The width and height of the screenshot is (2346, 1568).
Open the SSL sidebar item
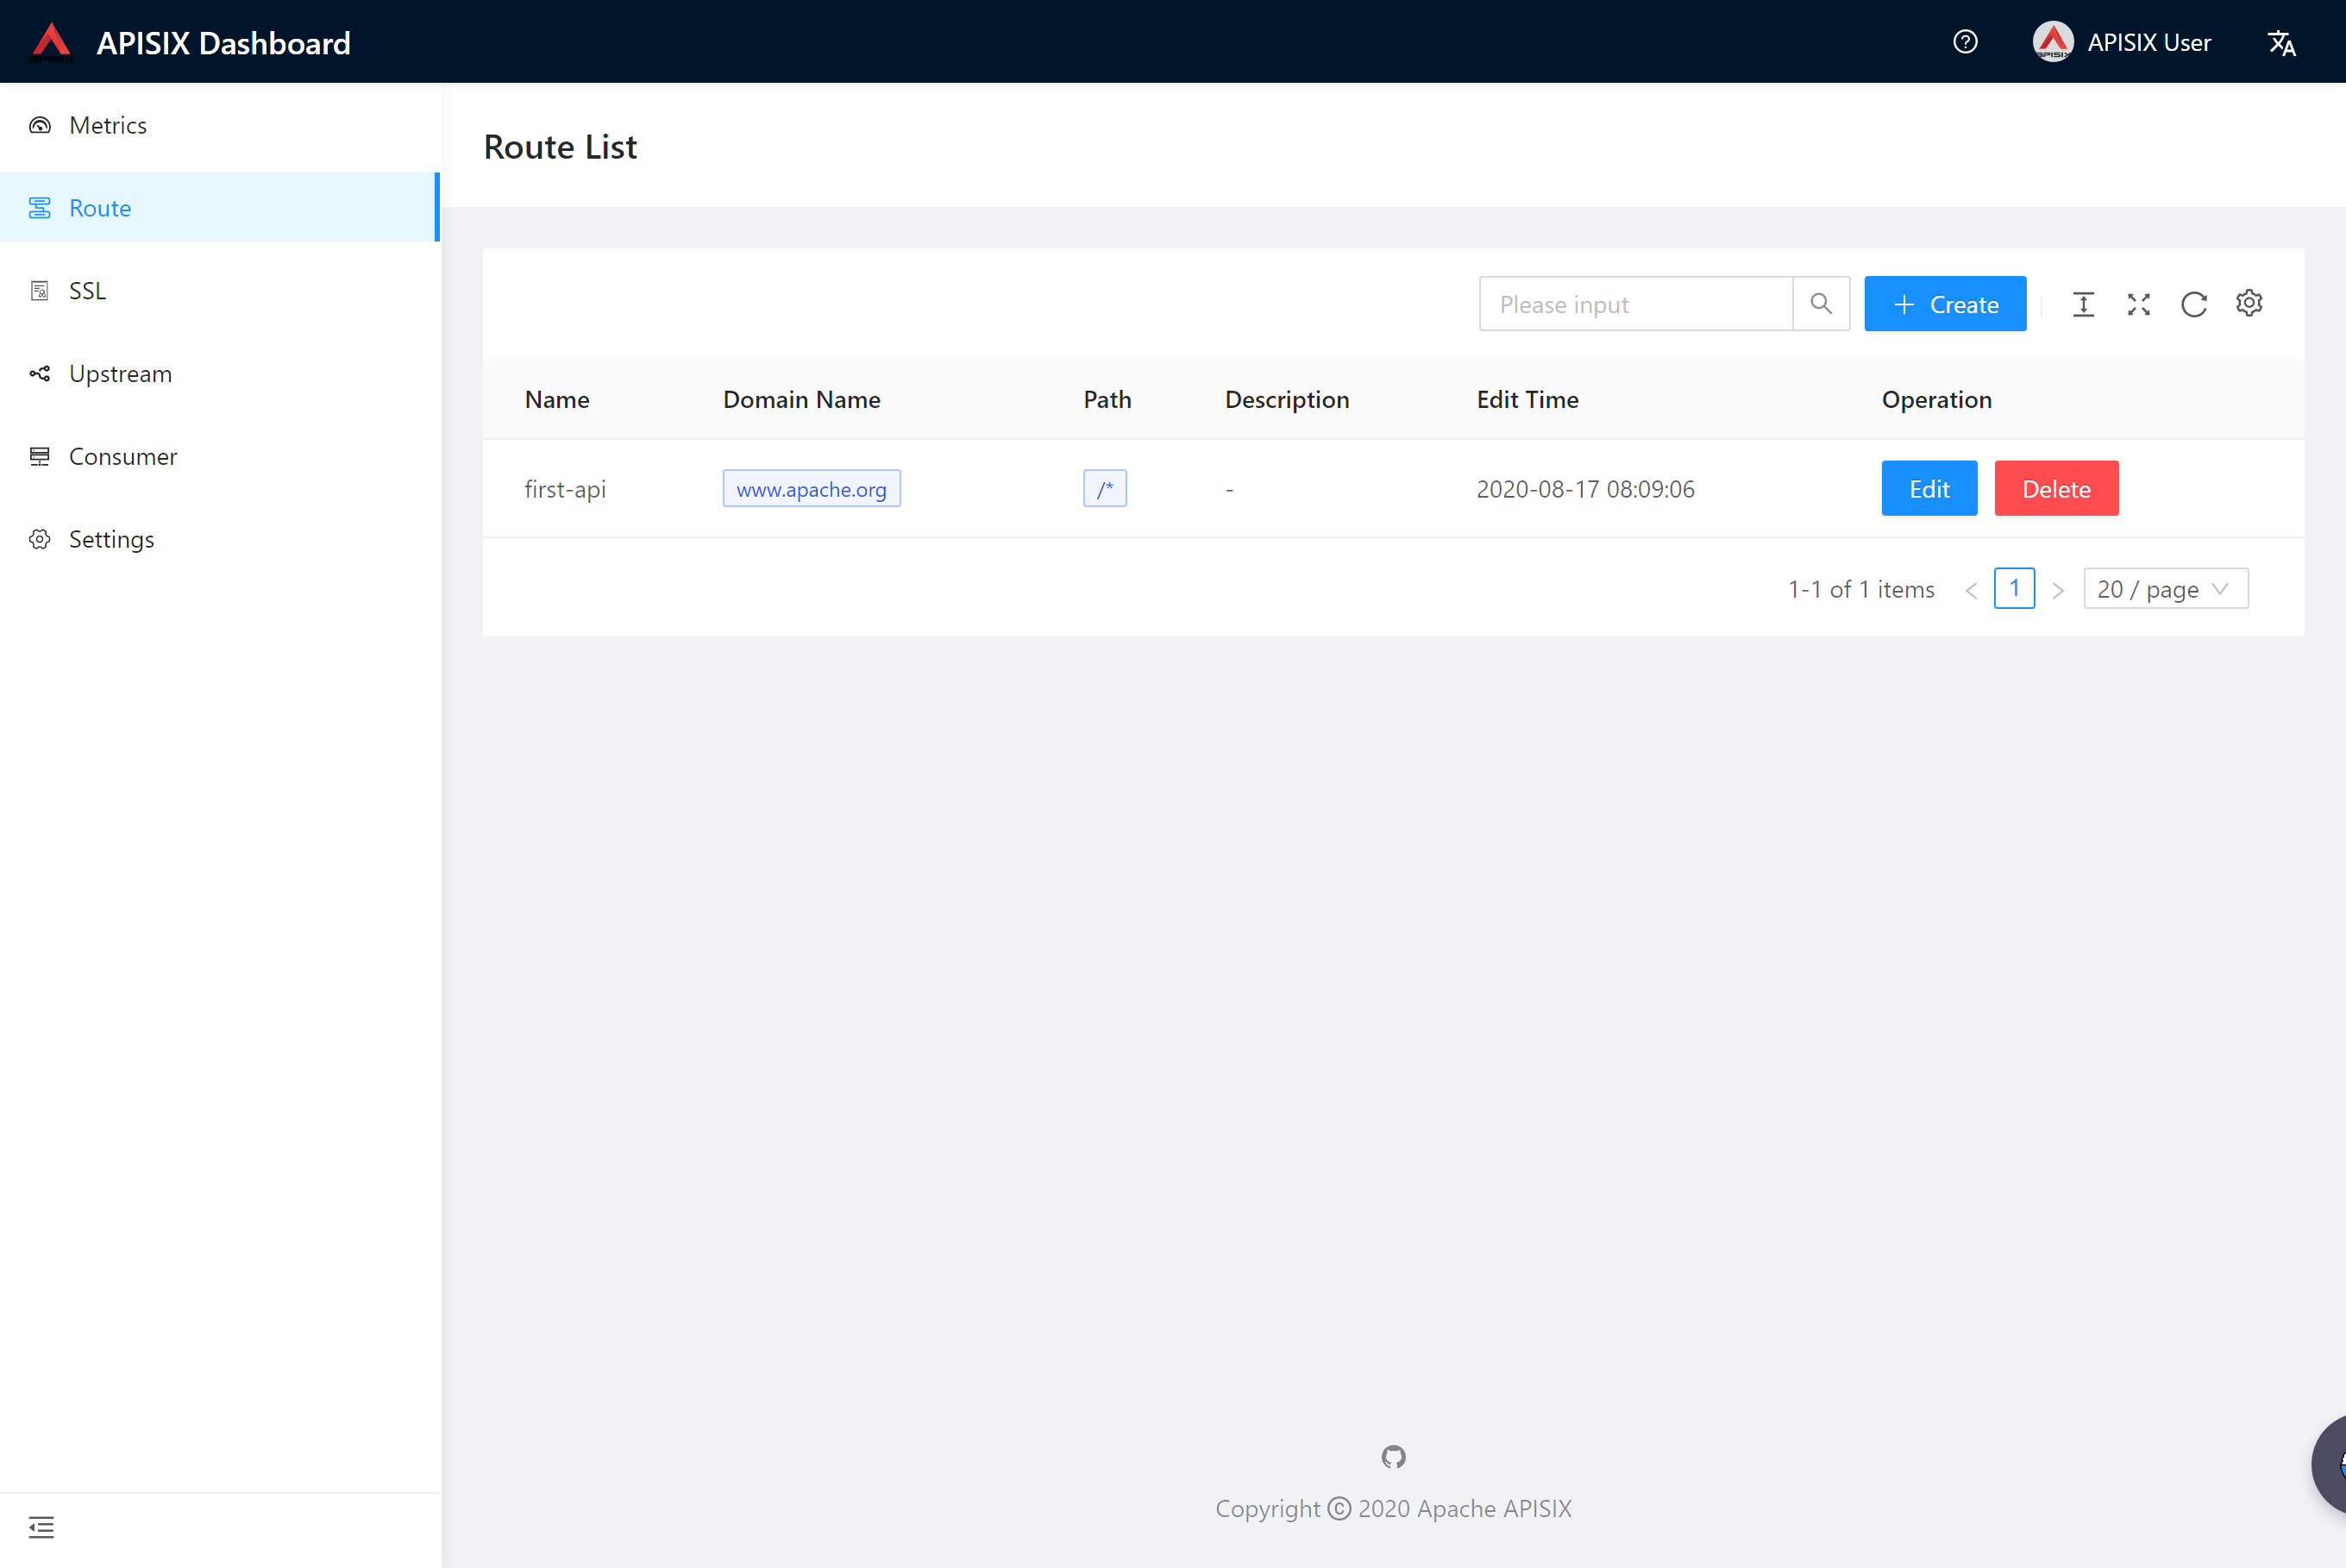point(87,291)
